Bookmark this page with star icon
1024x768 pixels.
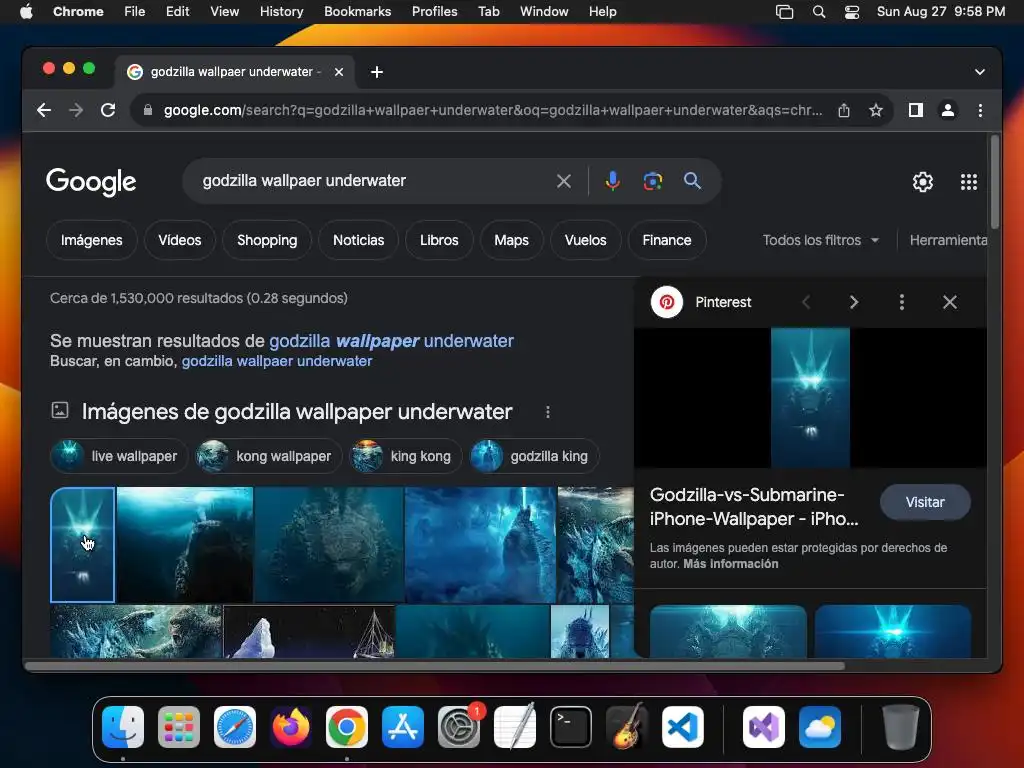tap(876, 110)
